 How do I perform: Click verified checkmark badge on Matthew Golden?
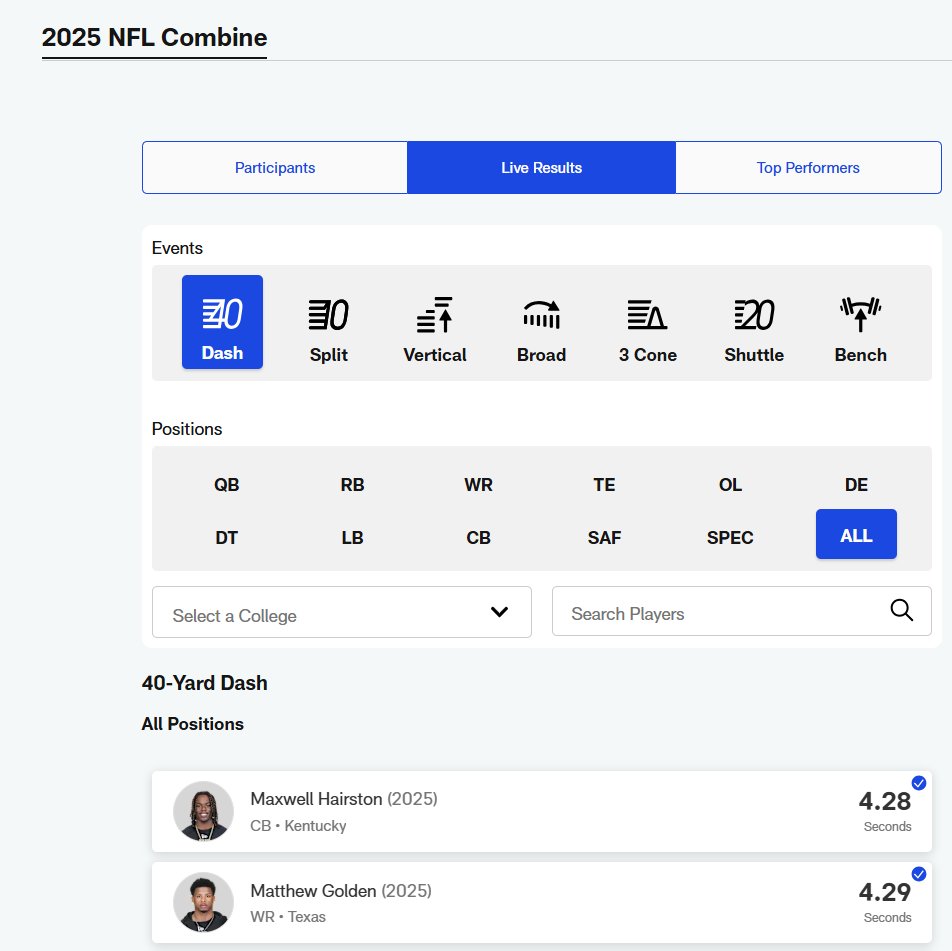pyautogui.click(x=919, y=874)
